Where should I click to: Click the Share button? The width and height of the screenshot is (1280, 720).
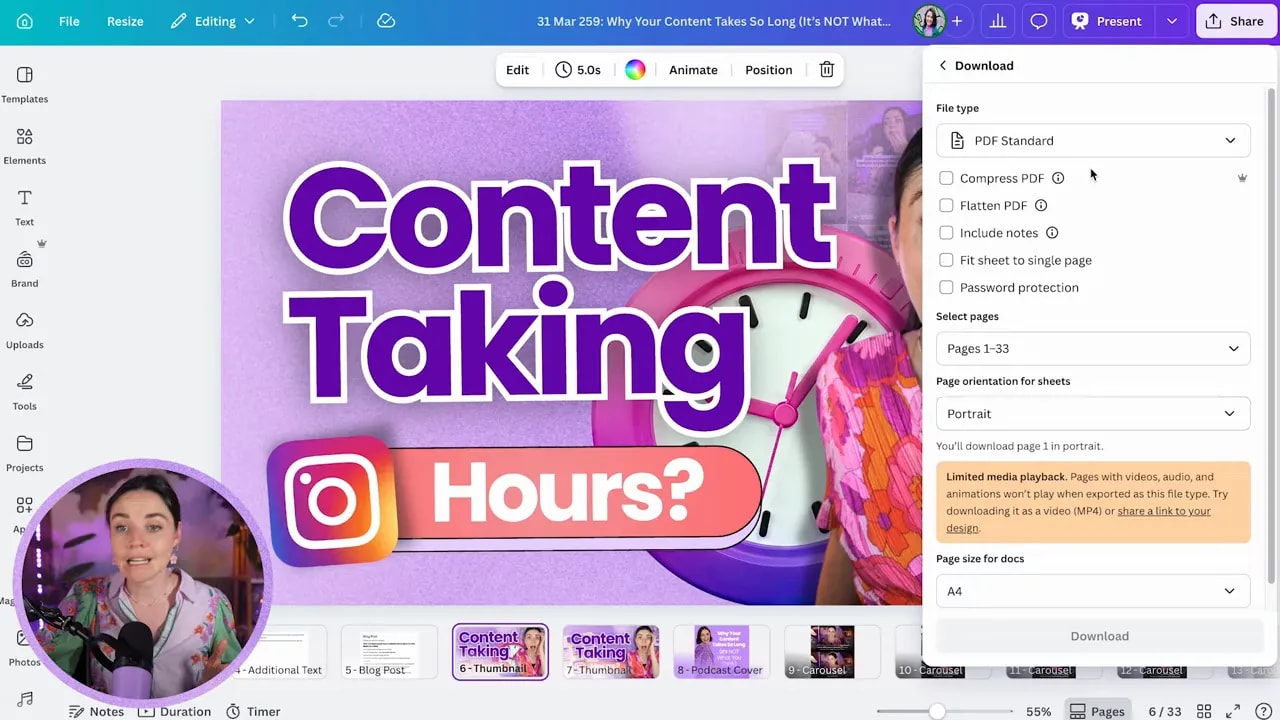1236,21
